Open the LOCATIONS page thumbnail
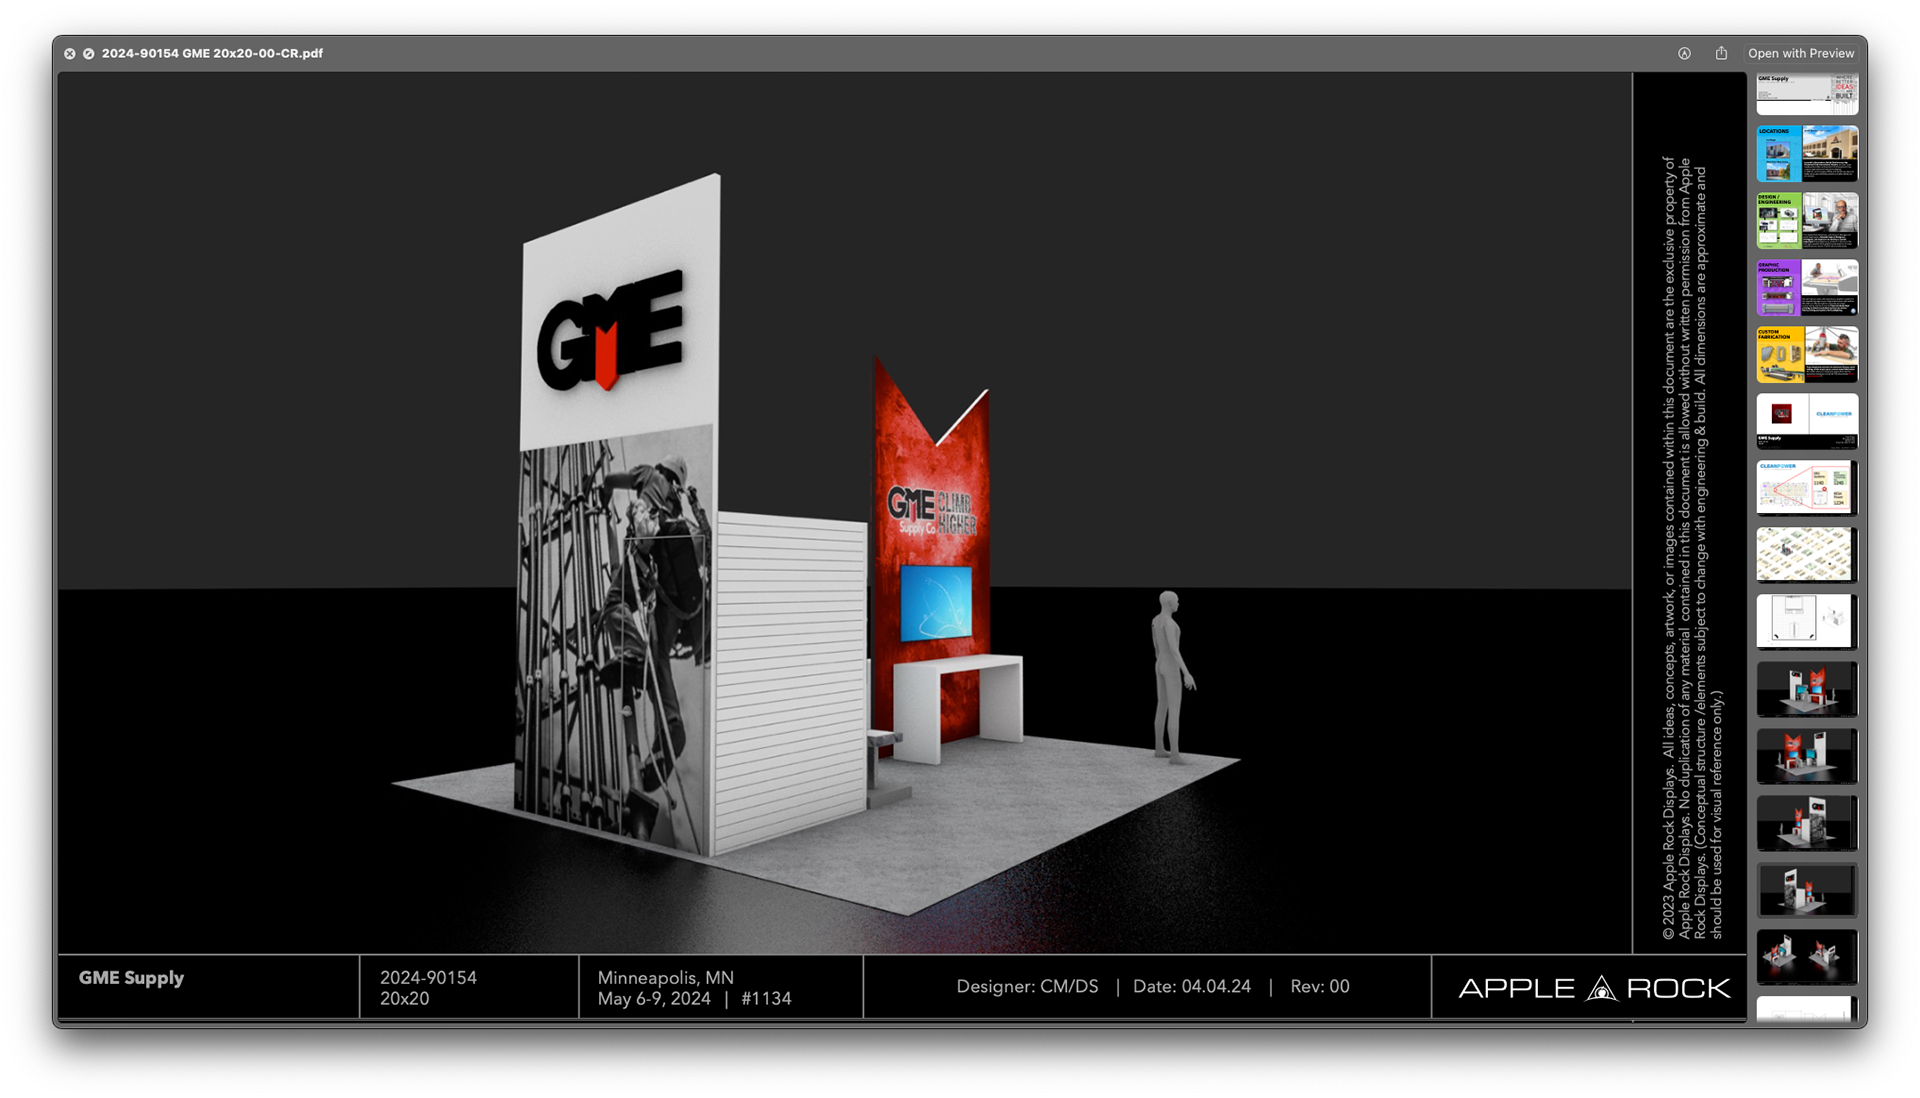 (x=1807, y=153)
